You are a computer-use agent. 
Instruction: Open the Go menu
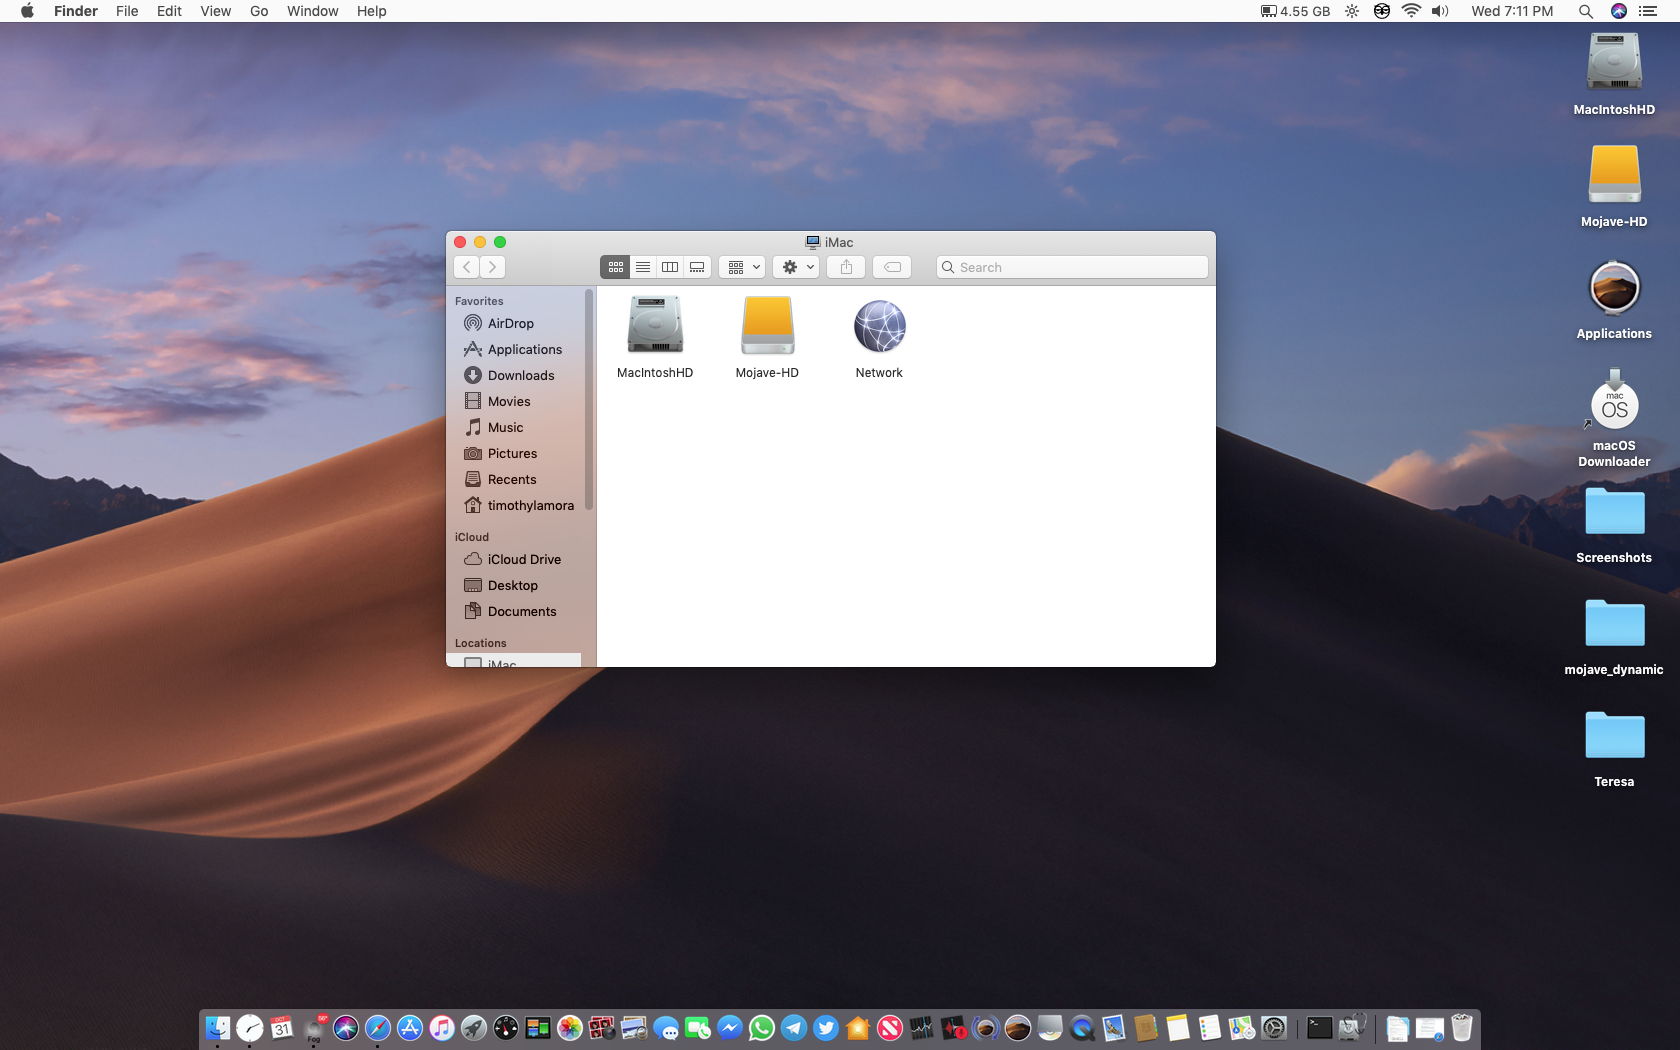tap(259, 11)
